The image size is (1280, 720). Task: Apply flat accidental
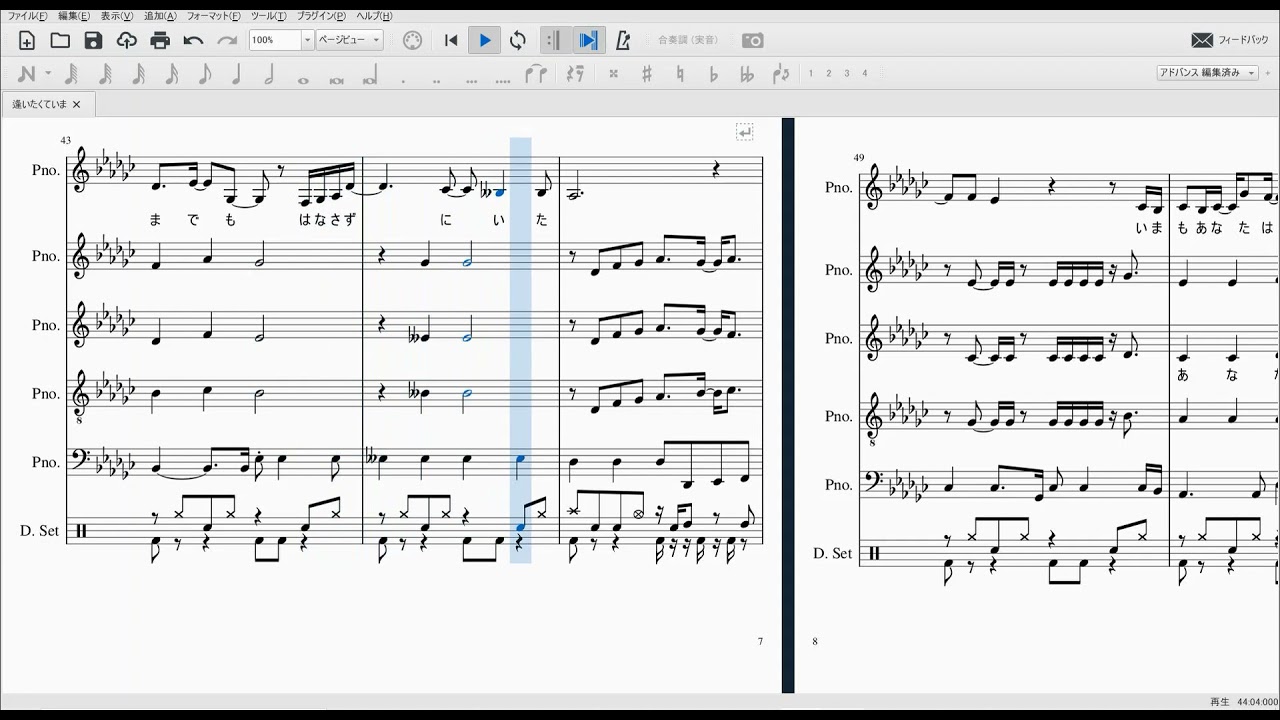coord(713,73)
